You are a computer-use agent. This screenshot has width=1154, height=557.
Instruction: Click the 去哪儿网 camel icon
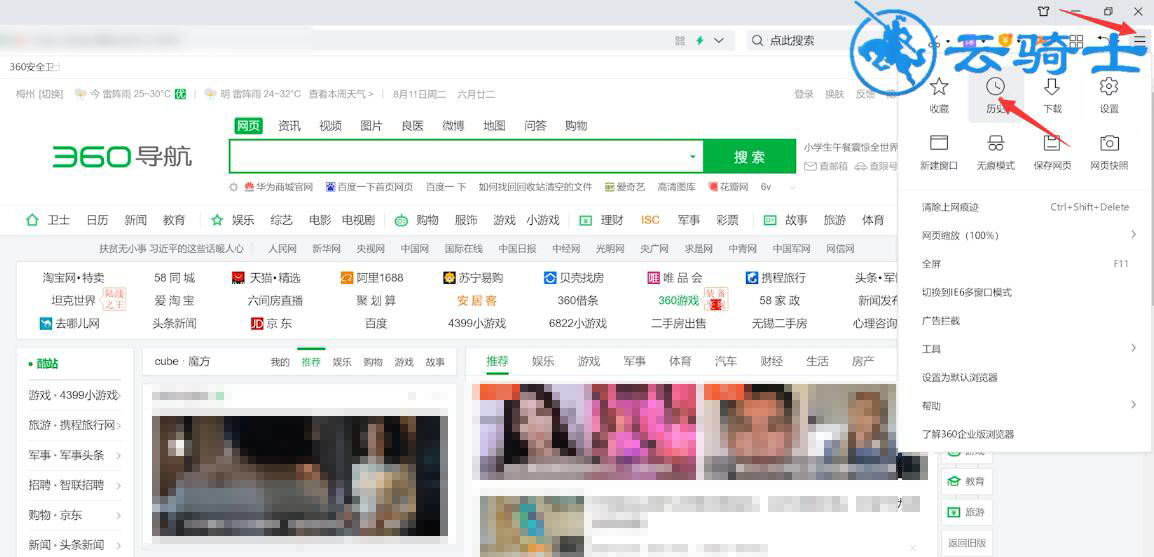(46, 323)
